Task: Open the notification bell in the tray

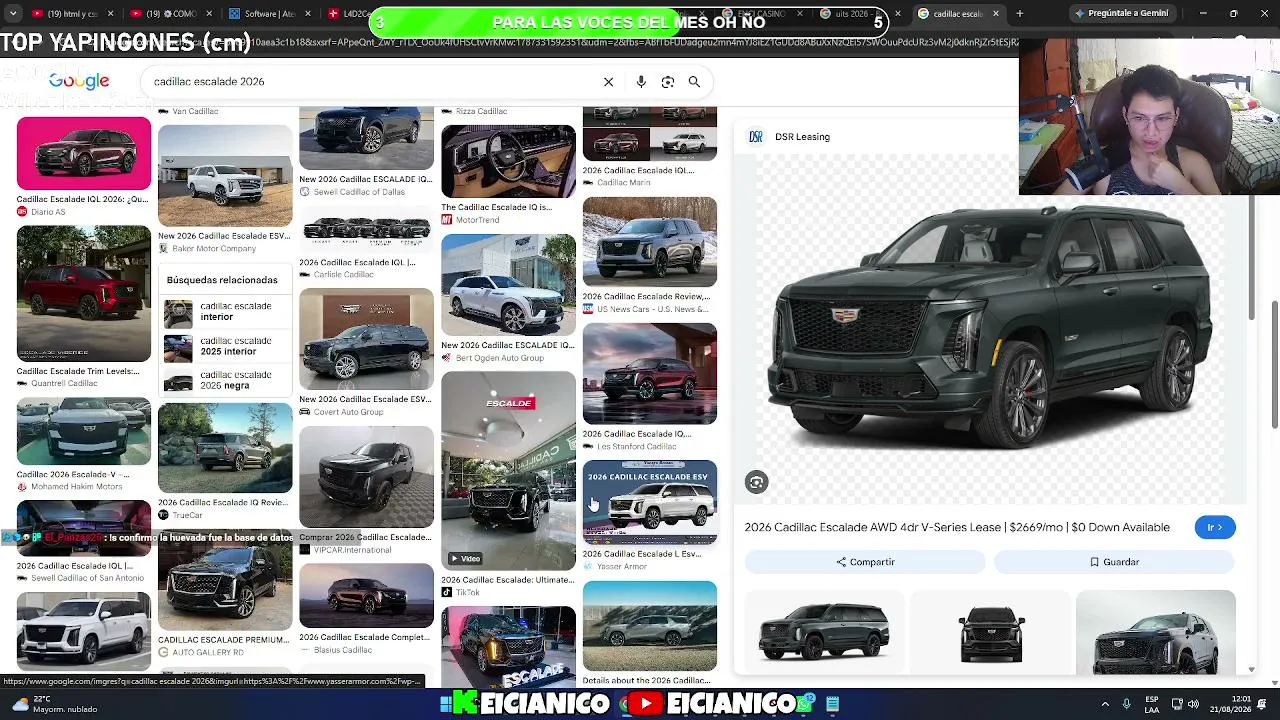Action: [1263, 704]
